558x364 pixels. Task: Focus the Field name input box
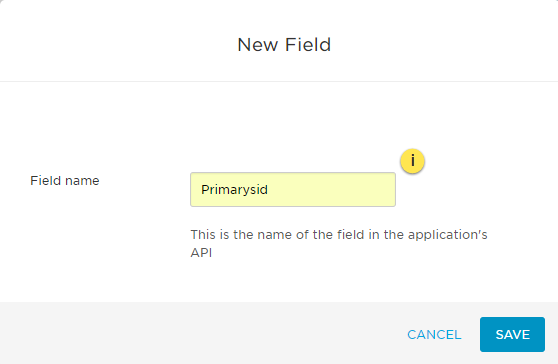click(293, 189)
